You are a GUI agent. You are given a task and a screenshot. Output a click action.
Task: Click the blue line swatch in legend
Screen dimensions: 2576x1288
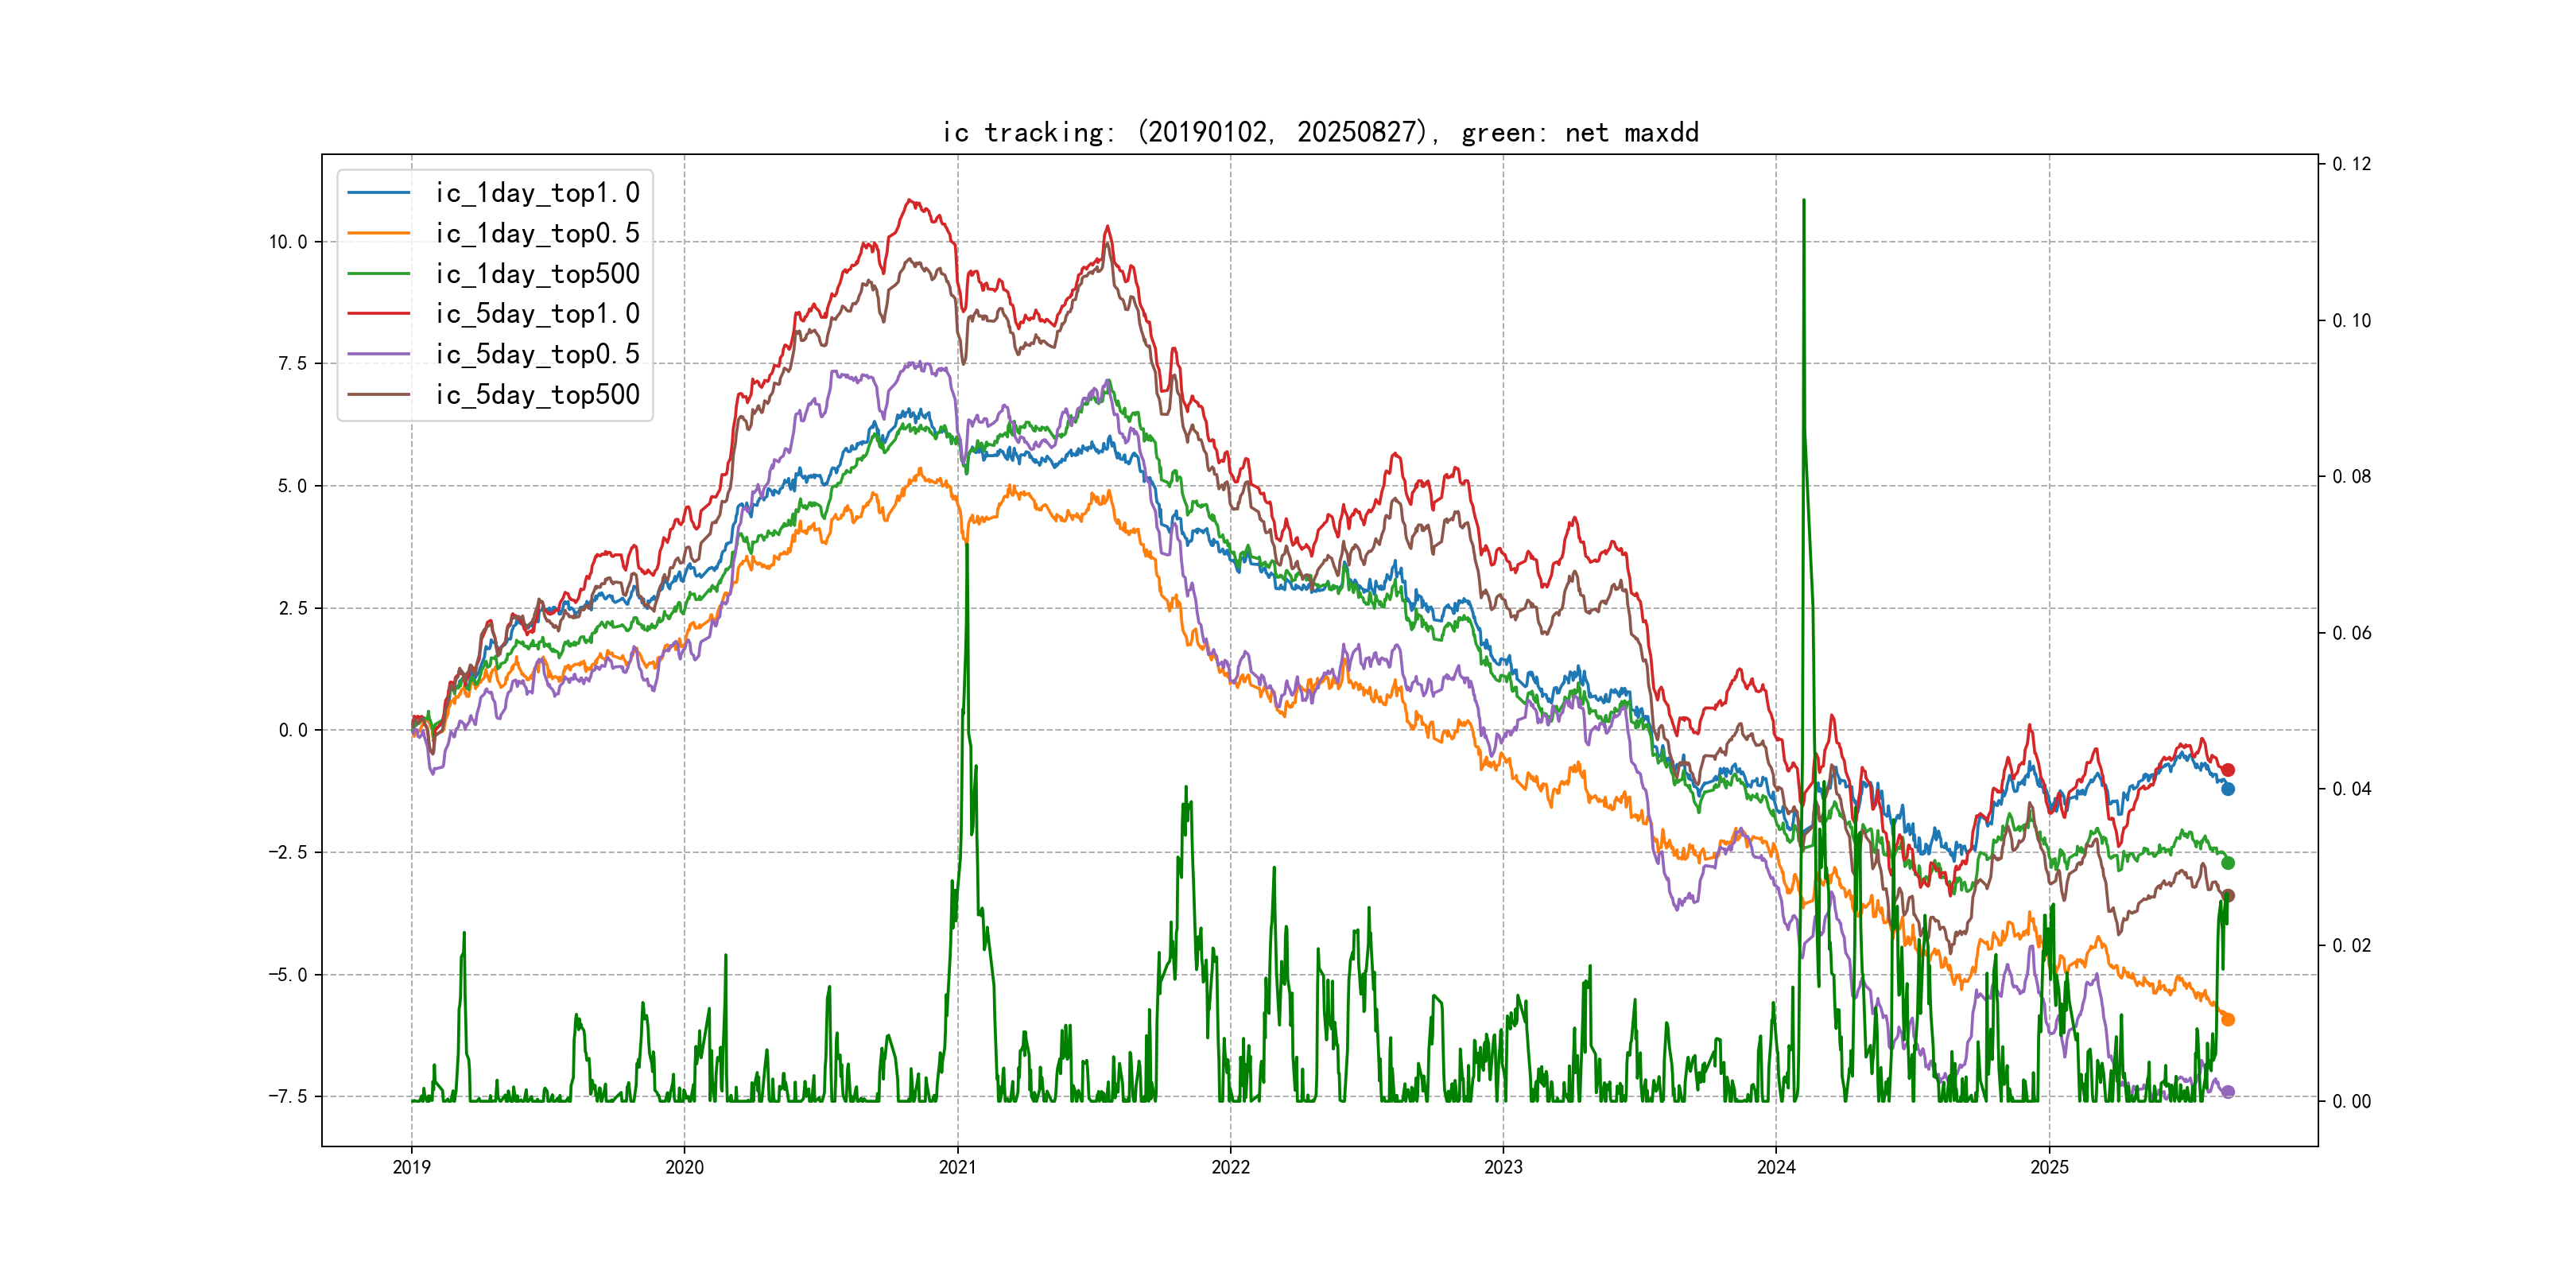tap(379, 193)
